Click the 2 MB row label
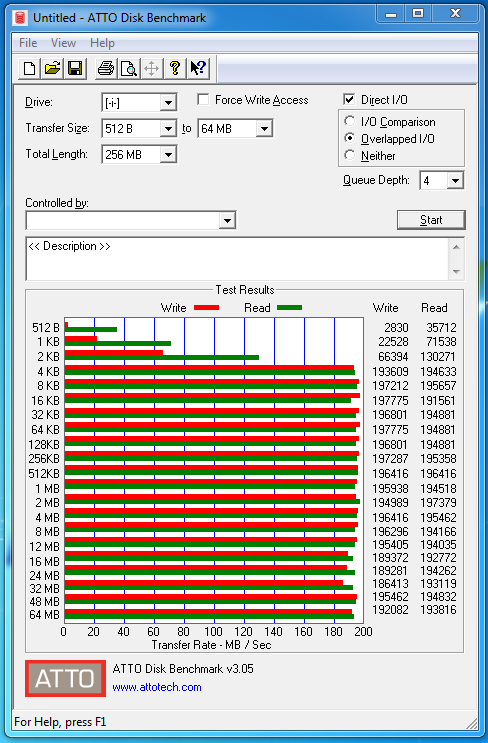 (46, 502)
